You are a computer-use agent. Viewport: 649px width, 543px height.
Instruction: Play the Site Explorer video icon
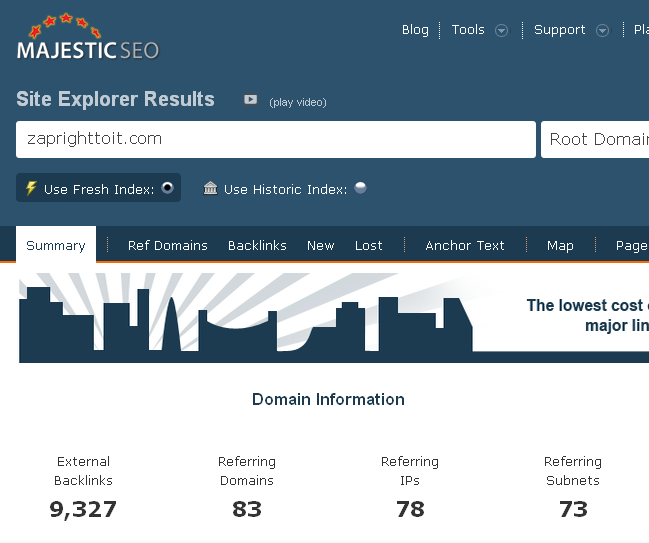coord(251,100)
